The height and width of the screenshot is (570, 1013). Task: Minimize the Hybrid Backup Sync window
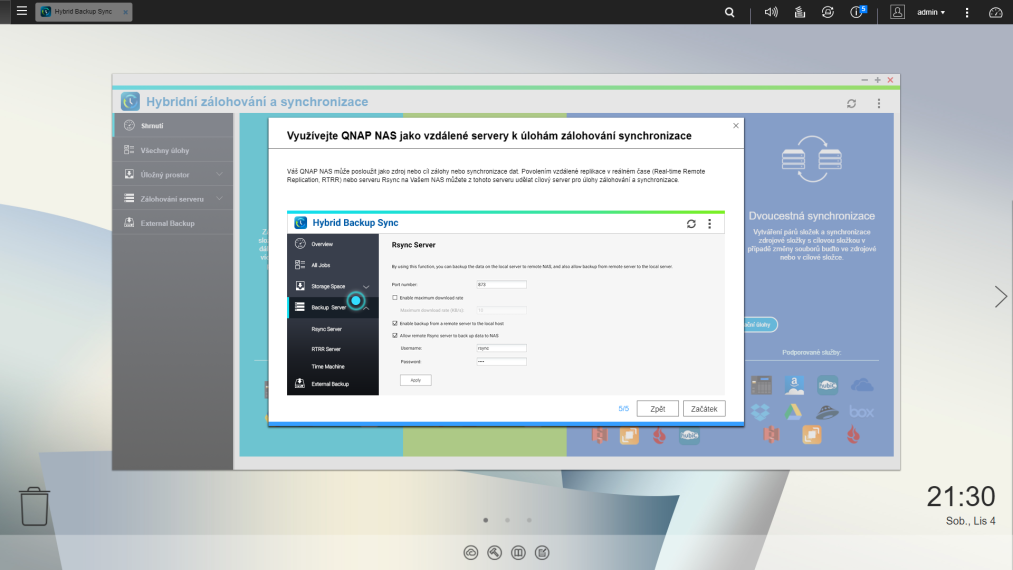point(864,80)
